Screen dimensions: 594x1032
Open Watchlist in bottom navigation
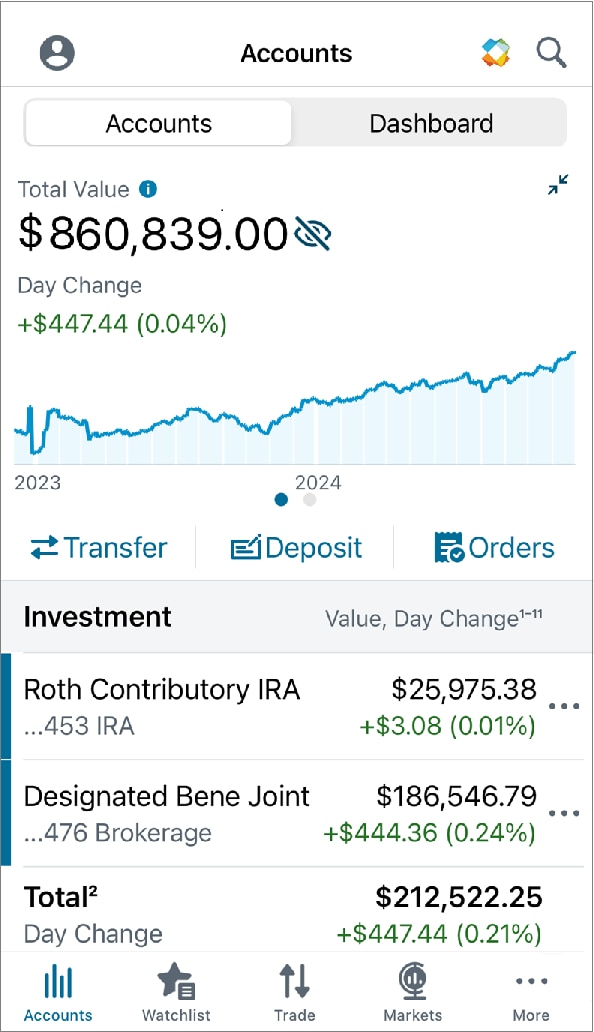point(176,991)
